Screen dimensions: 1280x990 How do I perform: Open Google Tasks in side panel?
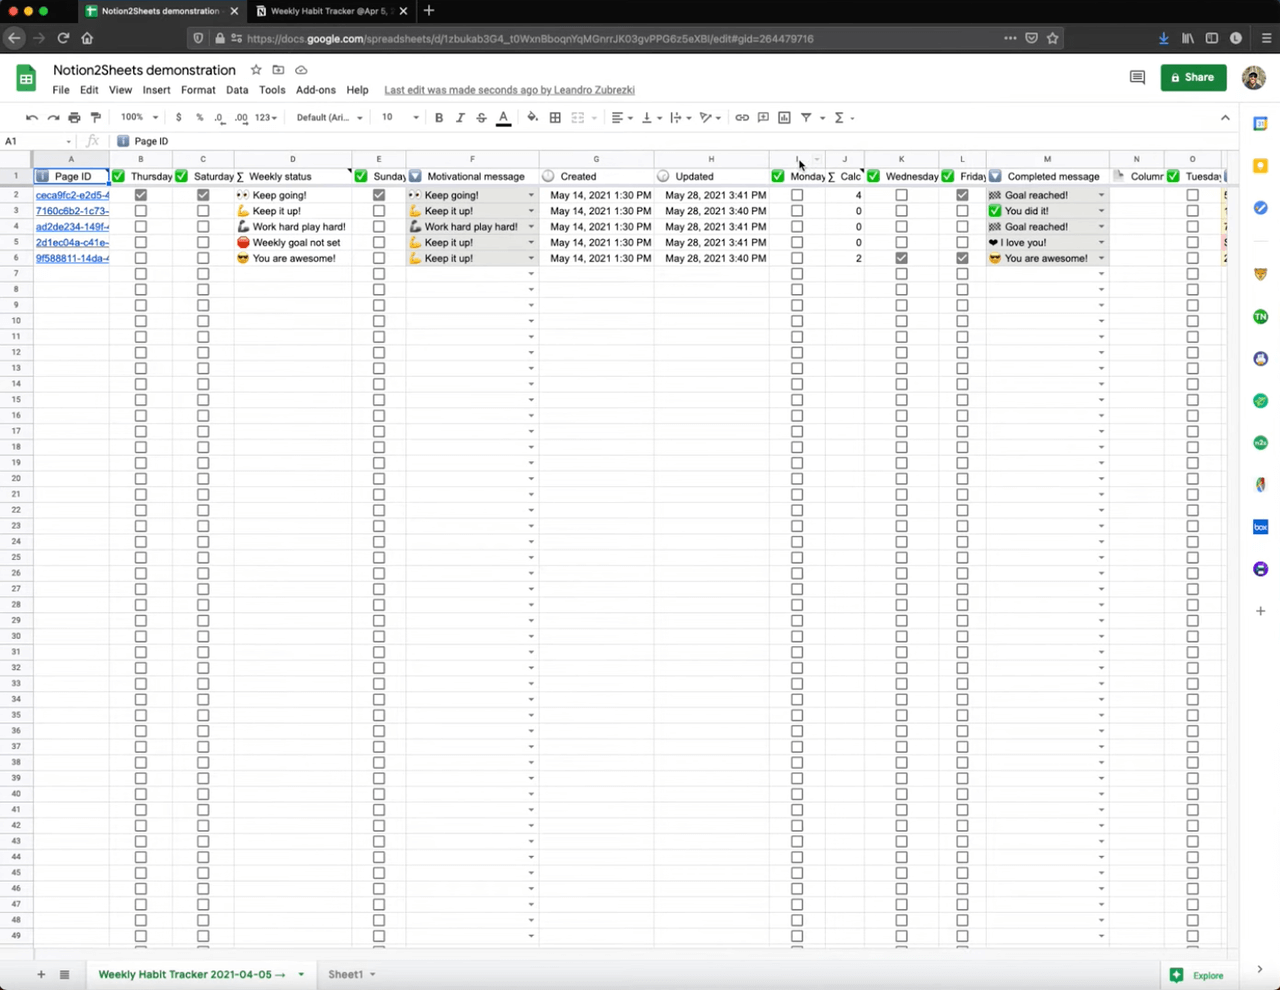(1260, 208)
